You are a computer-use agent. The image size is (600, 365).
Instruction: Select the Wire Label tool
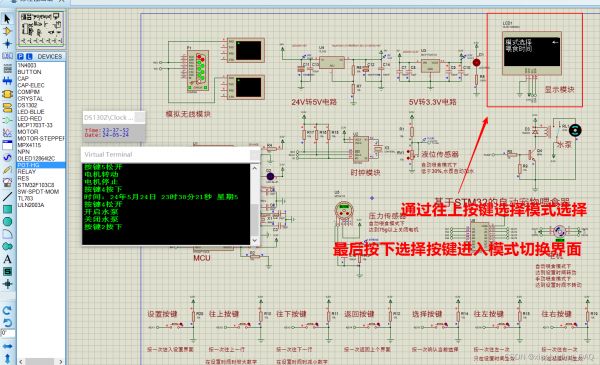(7, 56)
